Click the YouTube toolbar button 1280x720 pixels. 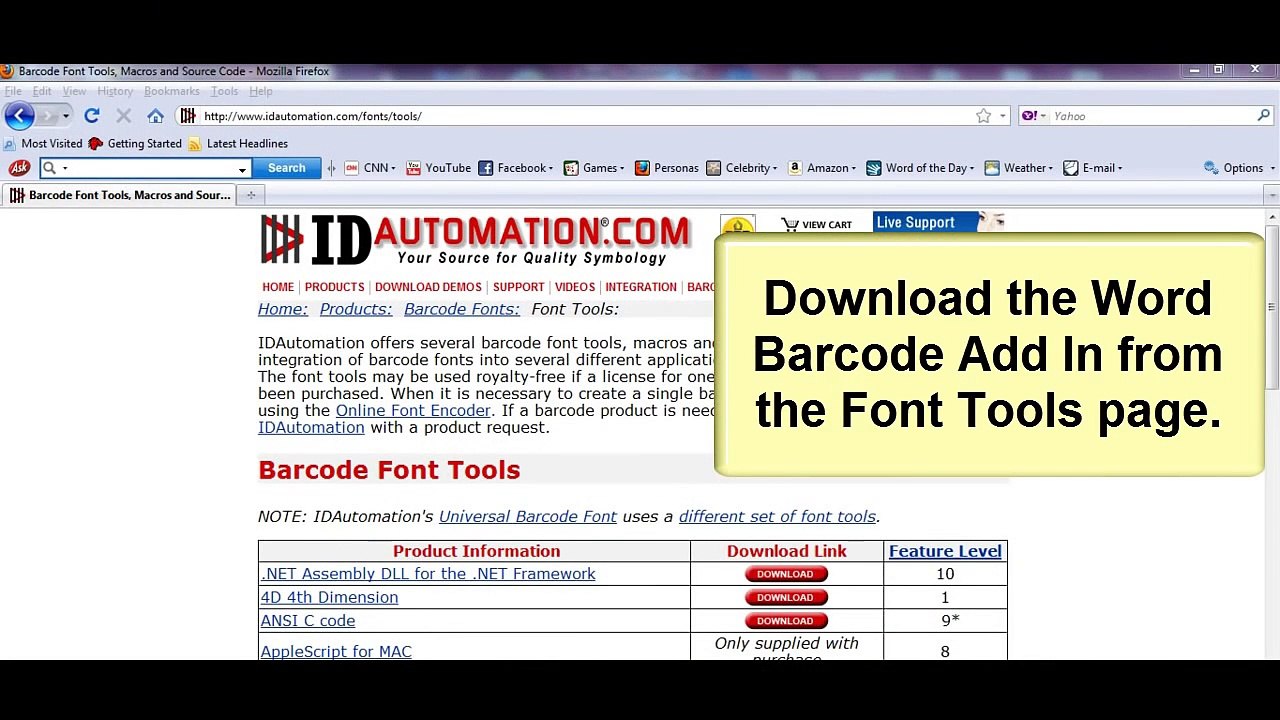(x=438, y=168)
